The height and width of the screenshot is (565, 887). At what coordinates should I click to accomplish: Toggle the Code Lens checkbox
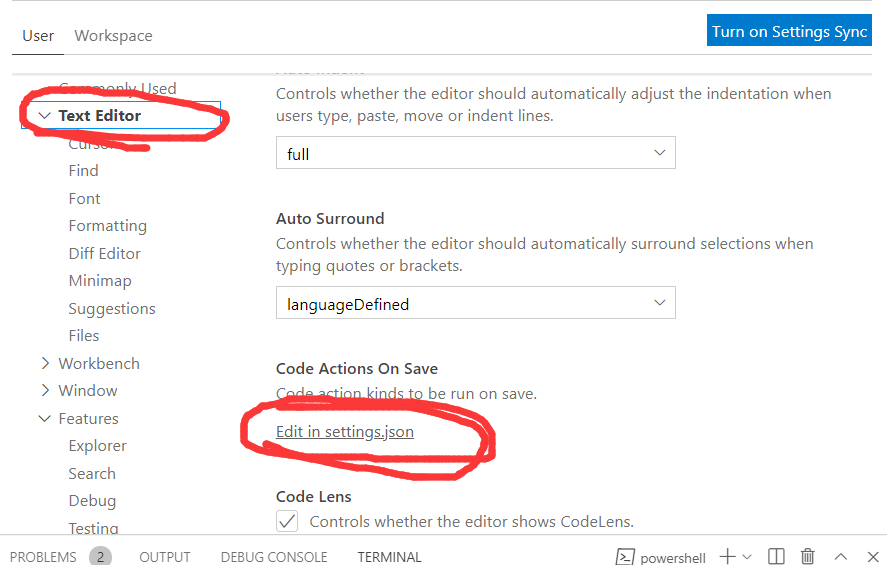coord(287,521)
